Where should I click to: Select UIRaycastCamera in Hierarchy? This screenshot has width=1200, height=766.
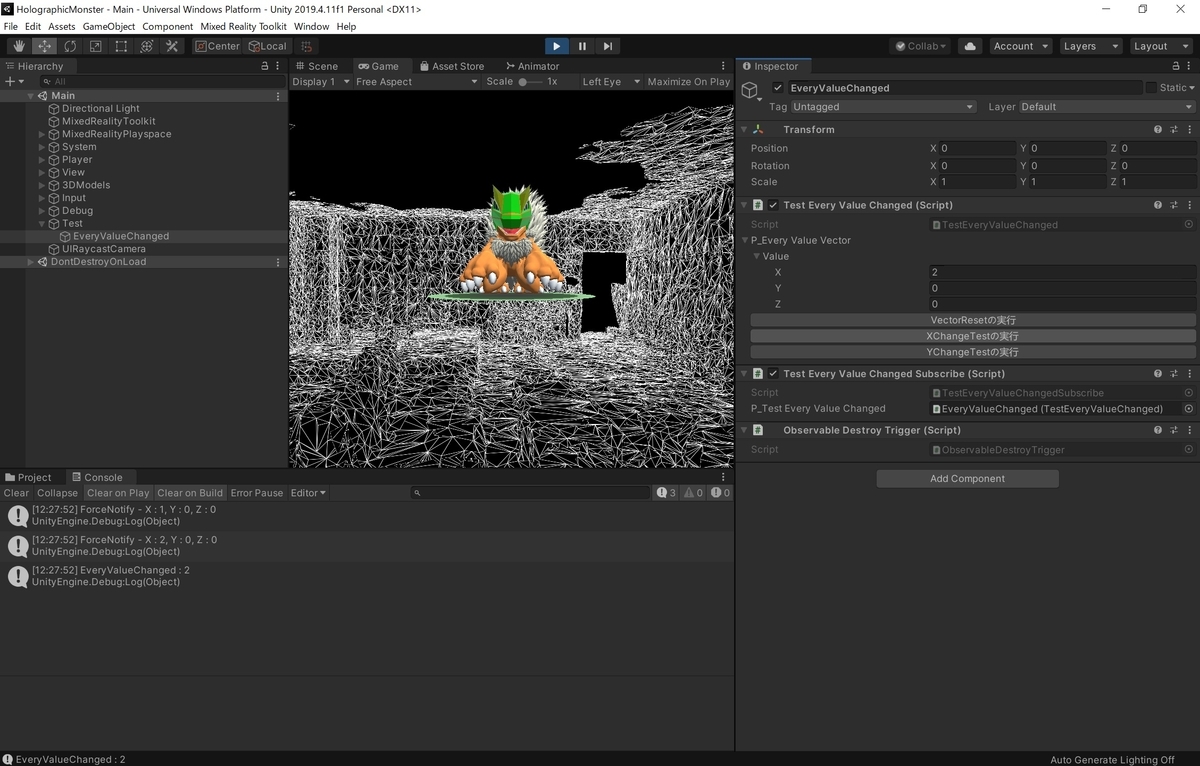click(104, 249)
